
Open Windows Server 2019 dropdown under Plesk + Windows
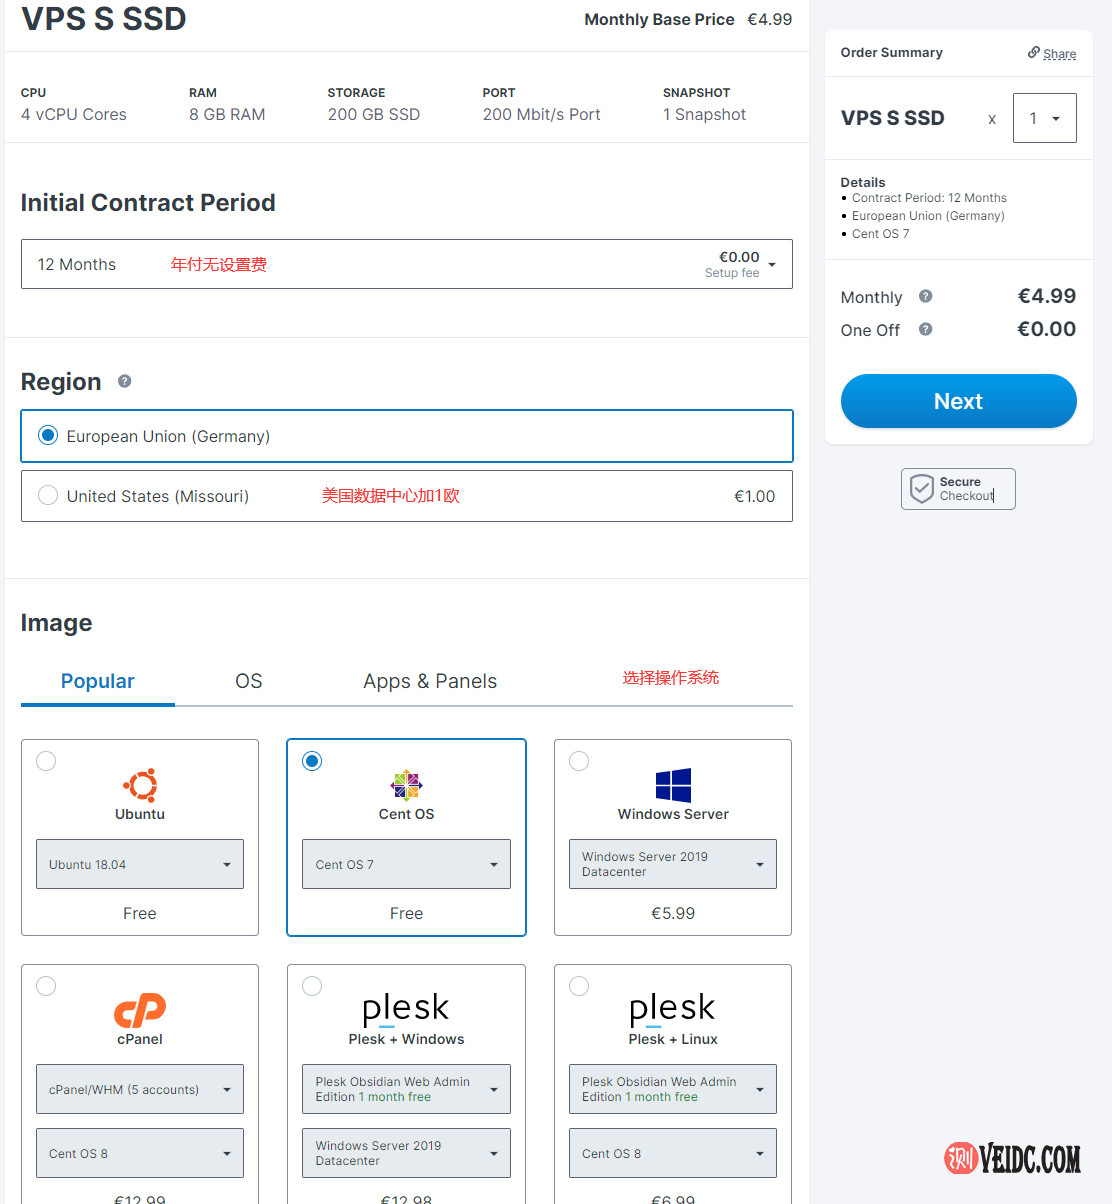pos(406,1153)
